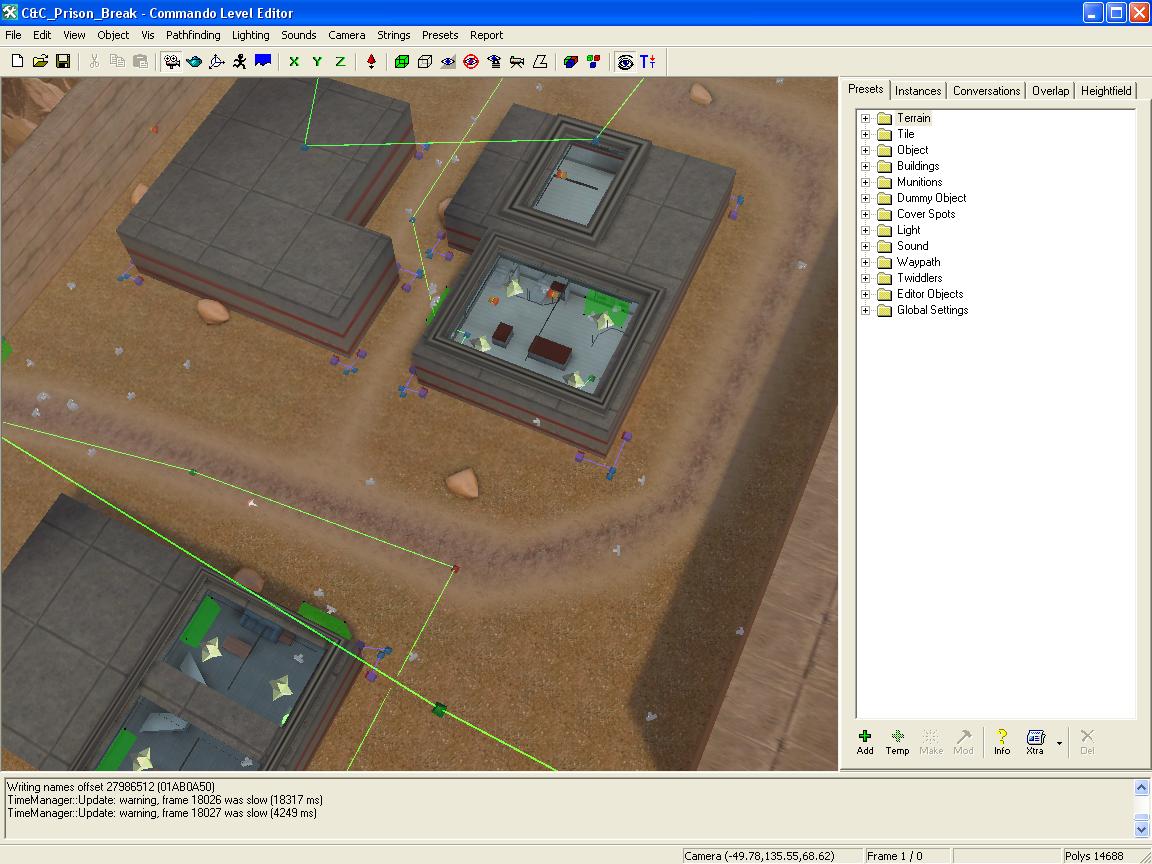Click the red up-down arrow icon

click(371, 61)
